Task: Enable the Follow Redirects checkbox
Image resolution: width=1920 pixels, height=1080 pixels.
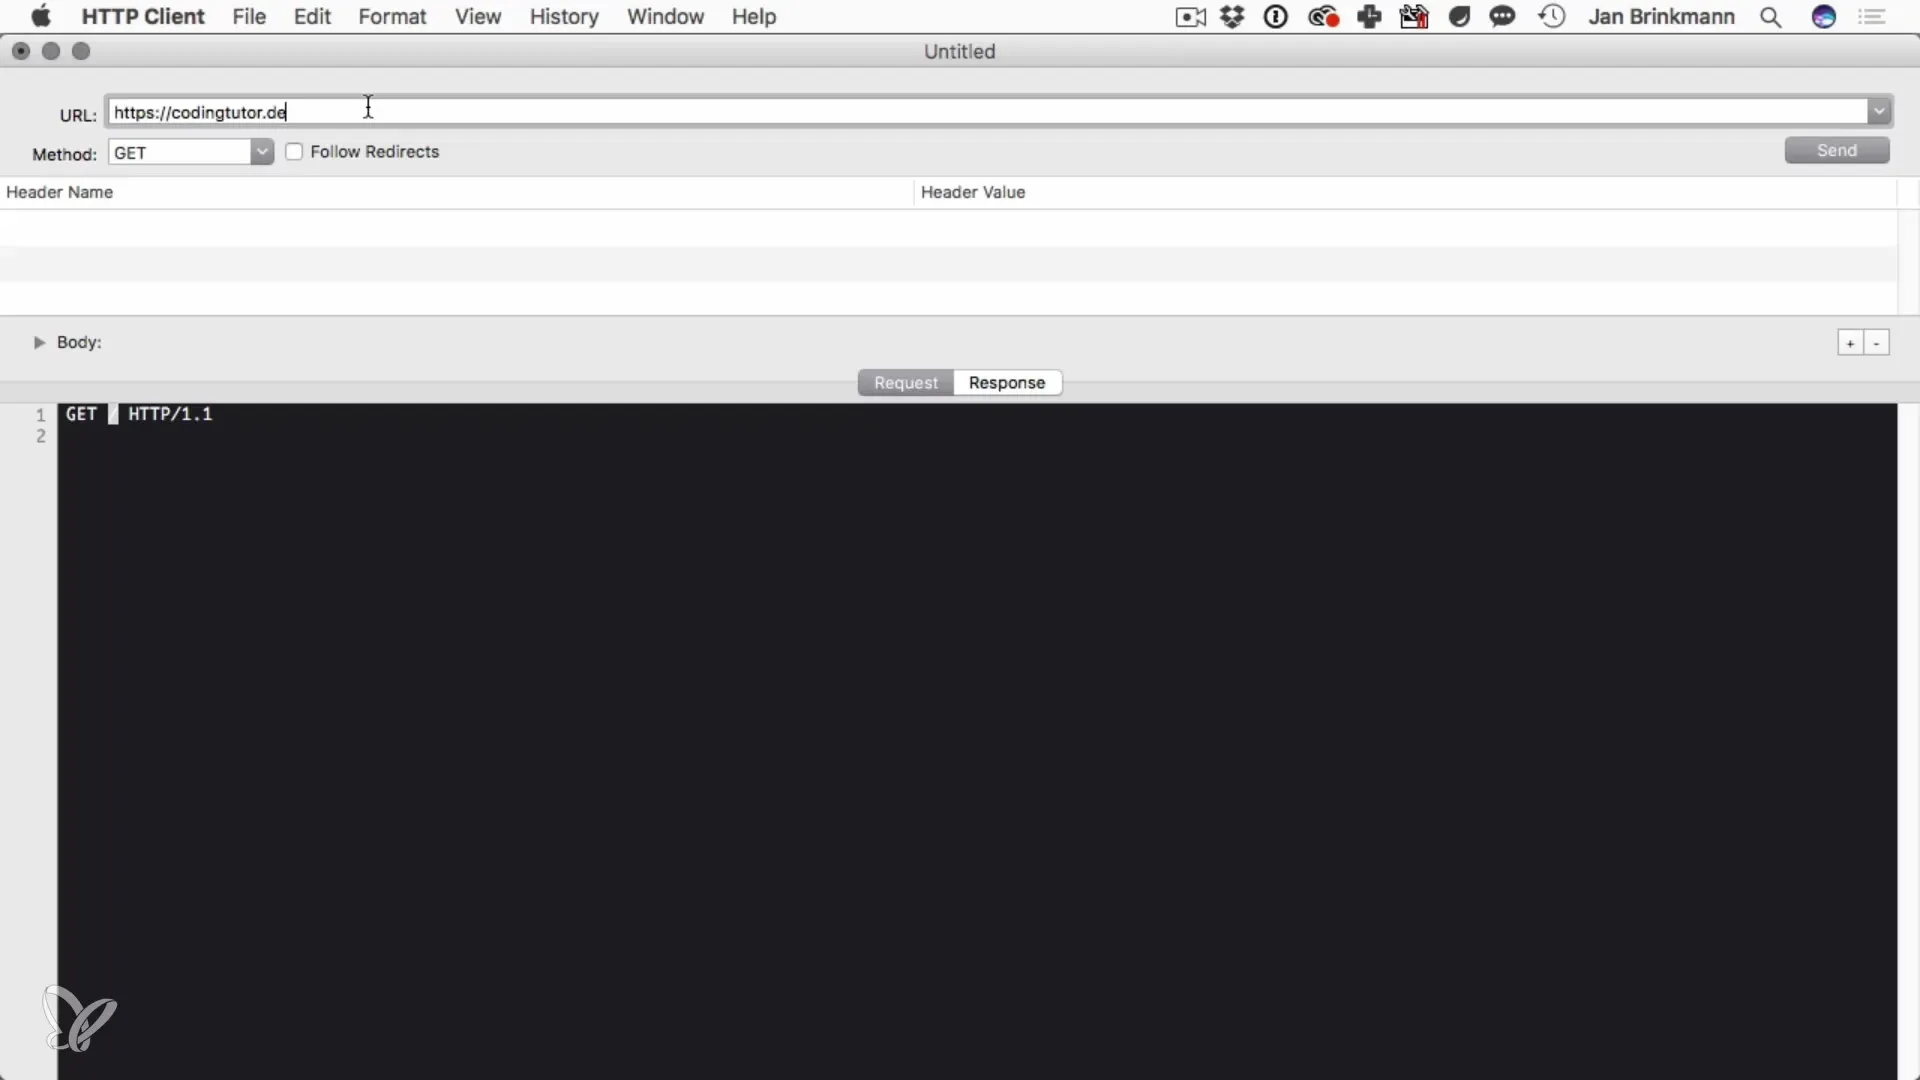Action: (294, 152)
